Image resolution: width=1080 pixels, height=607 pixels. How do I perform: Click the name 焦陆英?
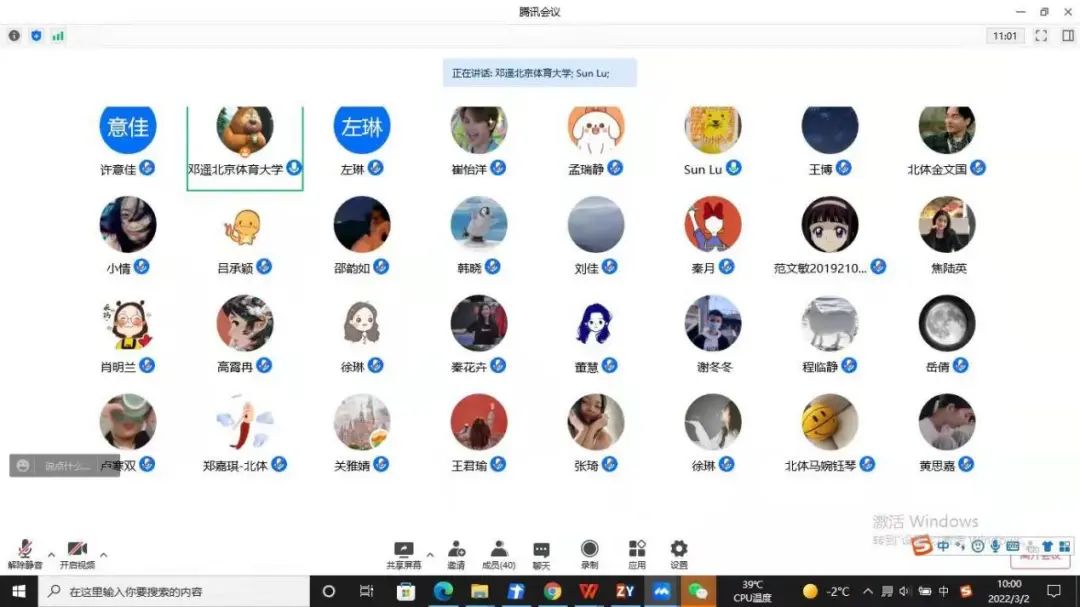pyautogui.click(x=948, y=268)
